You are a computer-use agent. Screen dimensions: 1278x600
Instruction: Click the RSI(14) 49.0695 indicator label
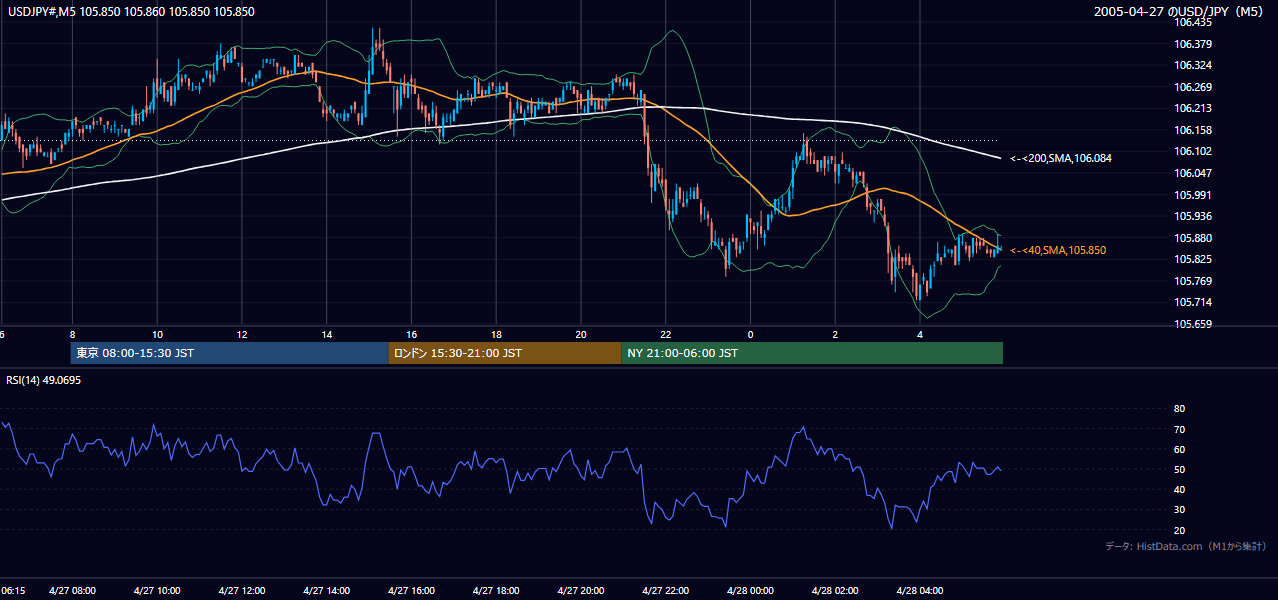click(x=44, y=380)
